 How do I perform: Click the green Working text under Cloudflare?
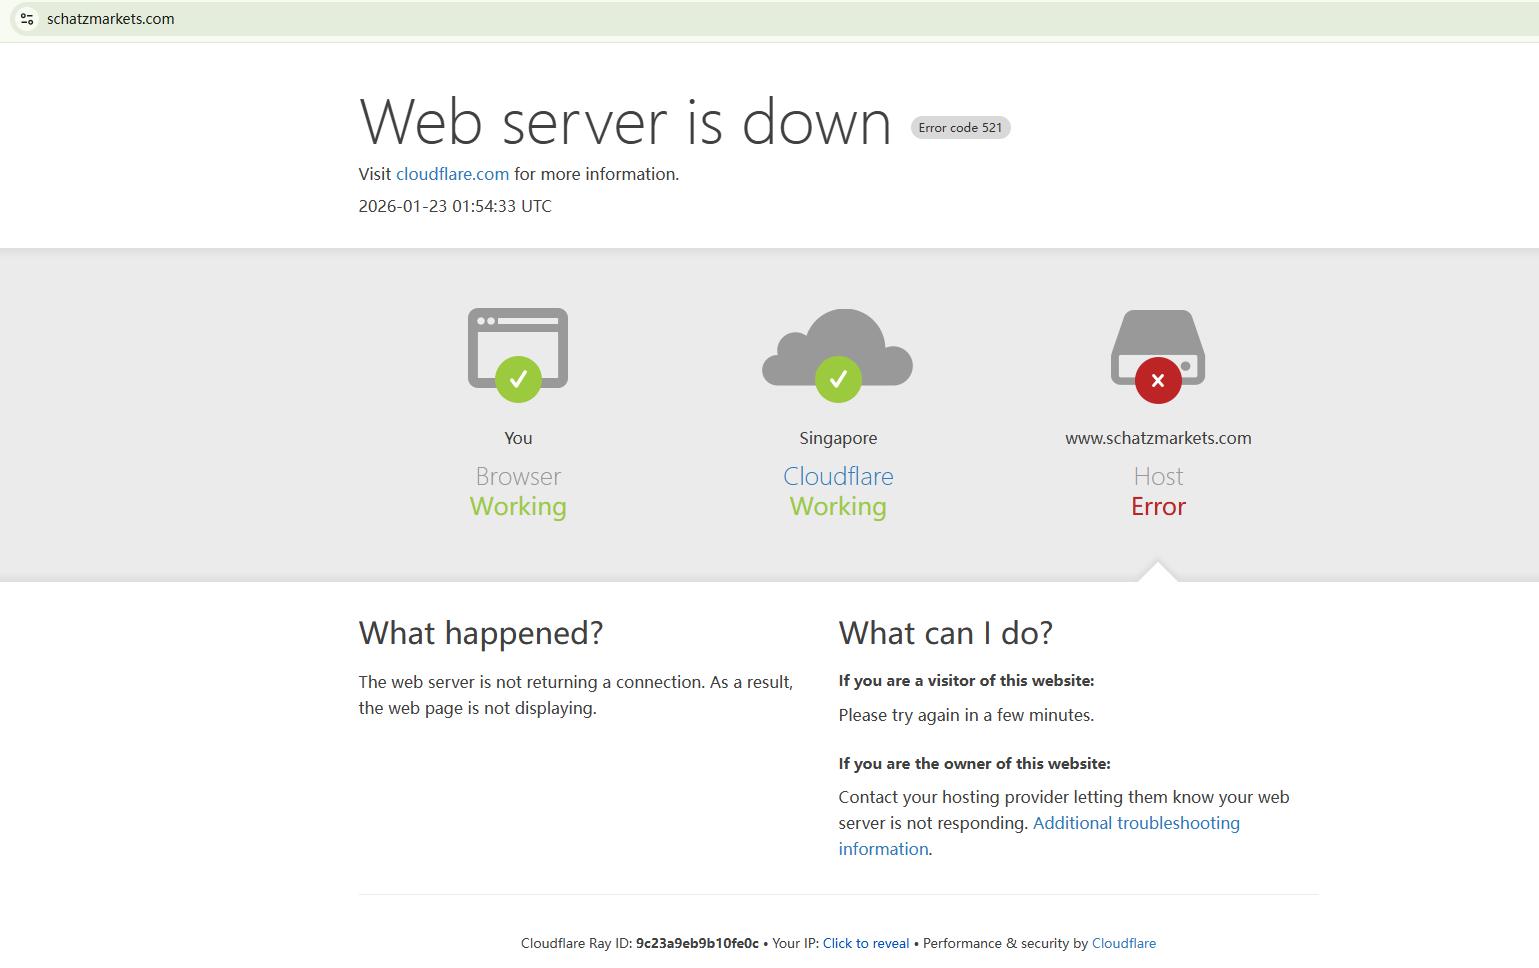[838, 507]
